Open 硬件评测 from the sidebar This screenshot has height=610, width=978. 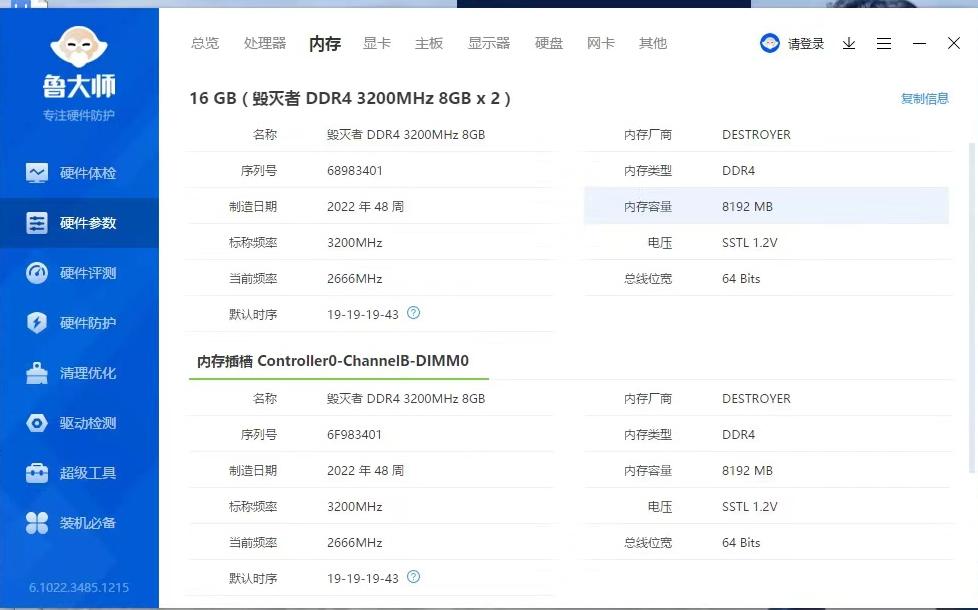(x=79, y=272)
